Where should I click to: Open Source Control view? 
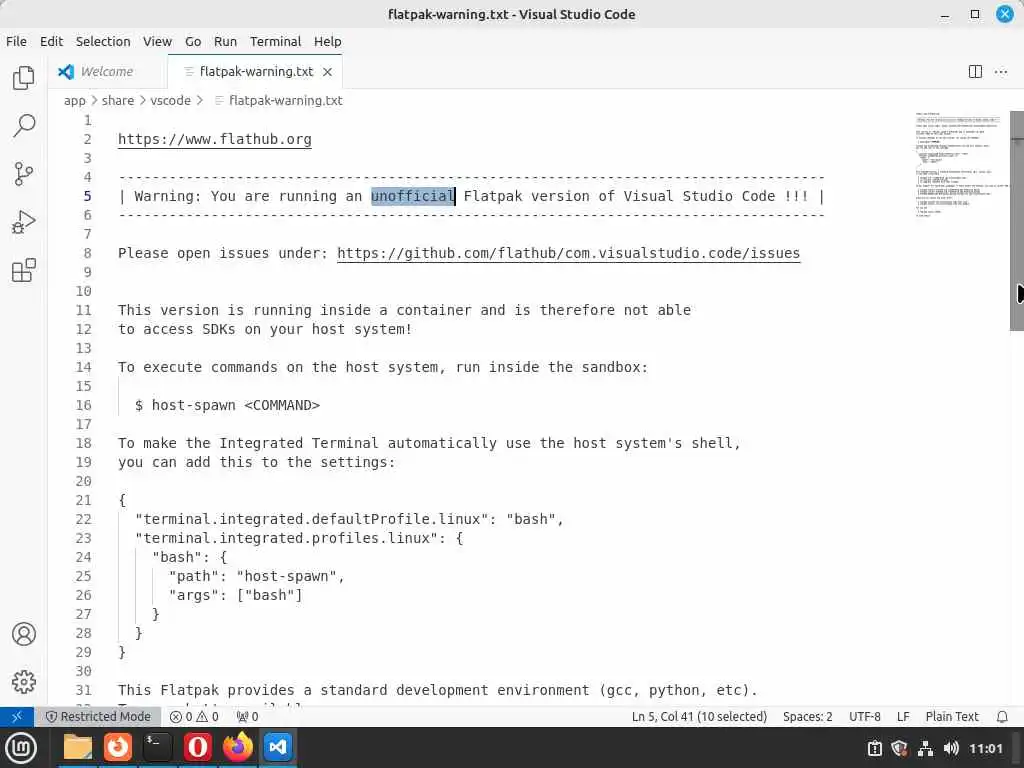24,174
